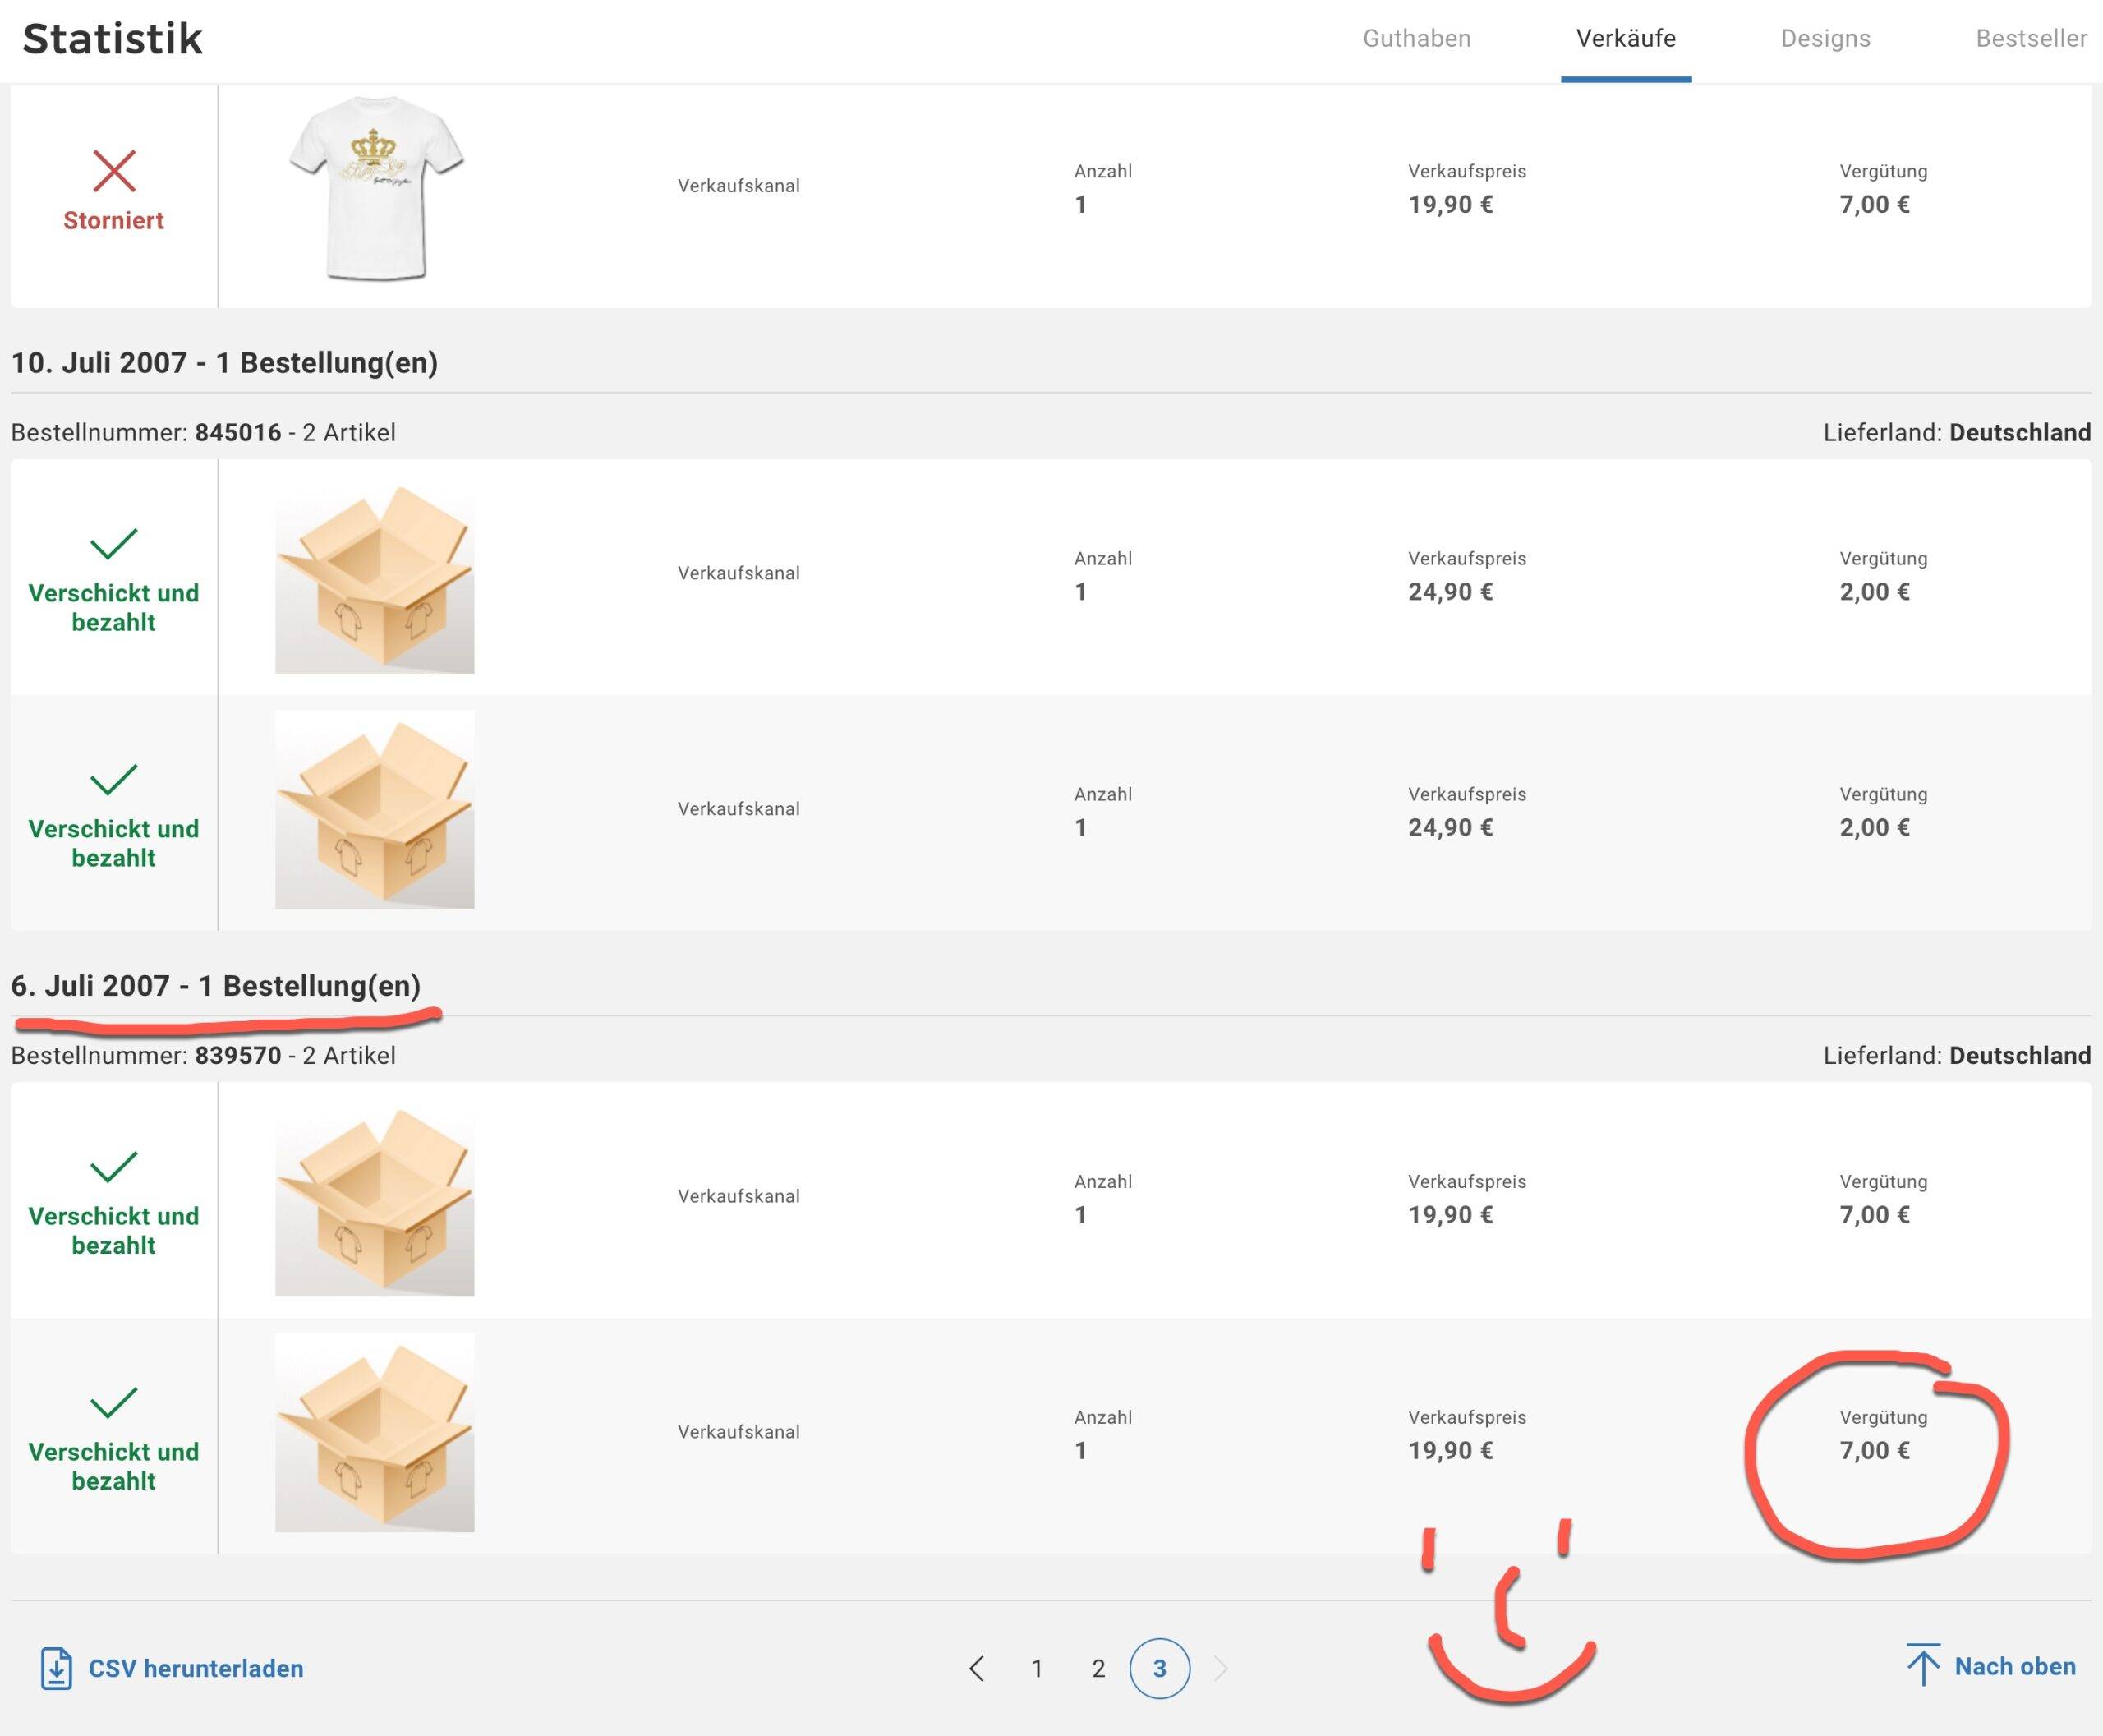
Task: Click the previous page chevron arrow
Action: pos(977,1668)
